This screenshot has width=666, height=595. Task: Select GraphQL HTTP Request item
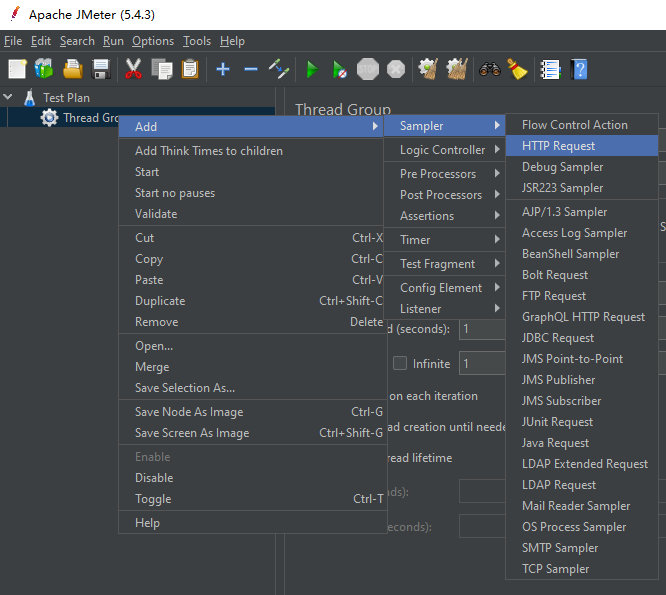pyautogui.click(x=583, y=317)
